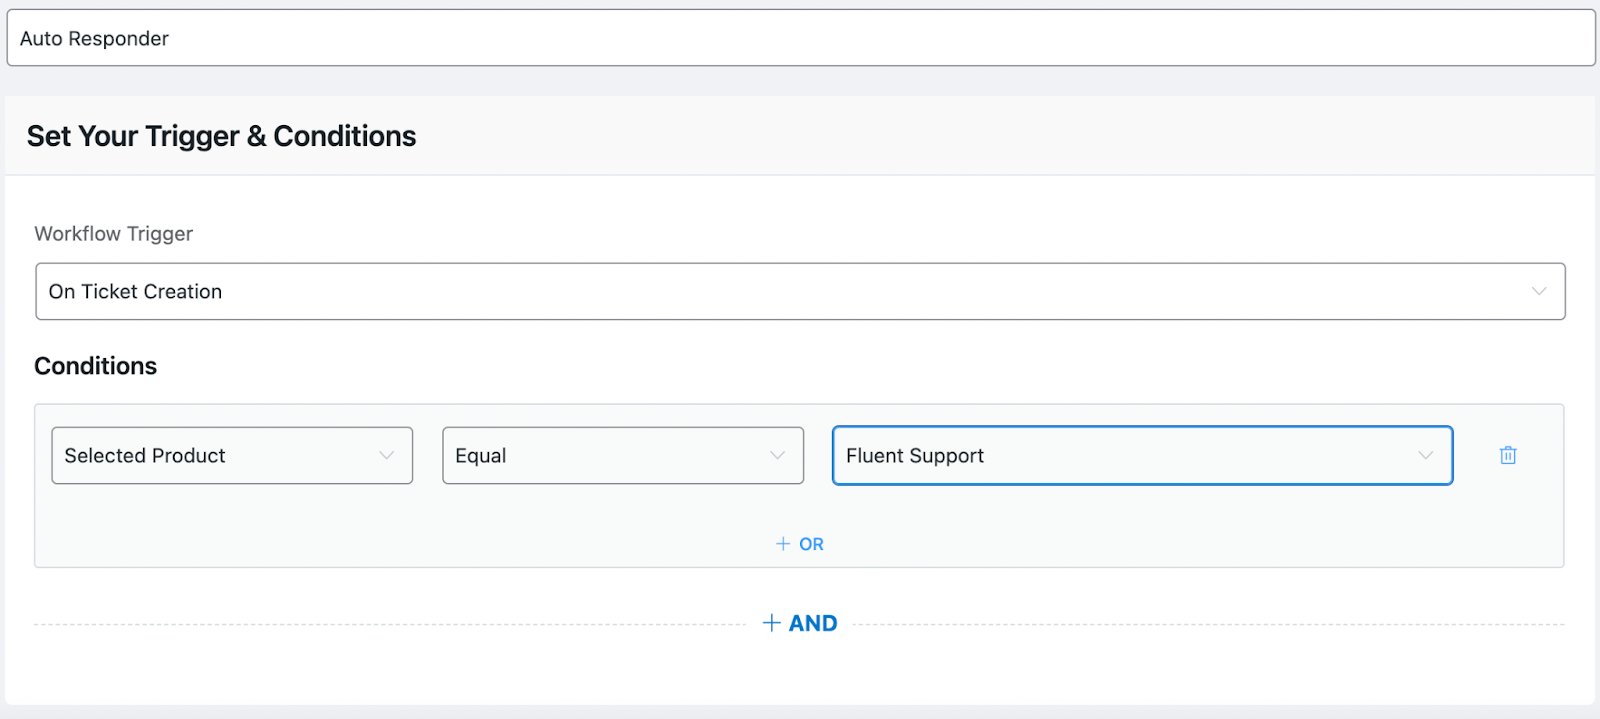Delete the Selected Product condition row
This screenshot has height=719, width=1600.
[1508, 456]
